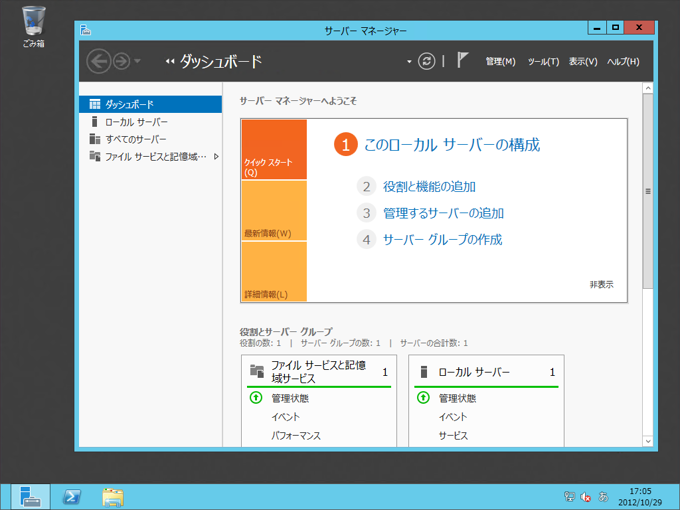Click 管理状態 in file services tile
The image size is (680, 510).
point(290,398)
